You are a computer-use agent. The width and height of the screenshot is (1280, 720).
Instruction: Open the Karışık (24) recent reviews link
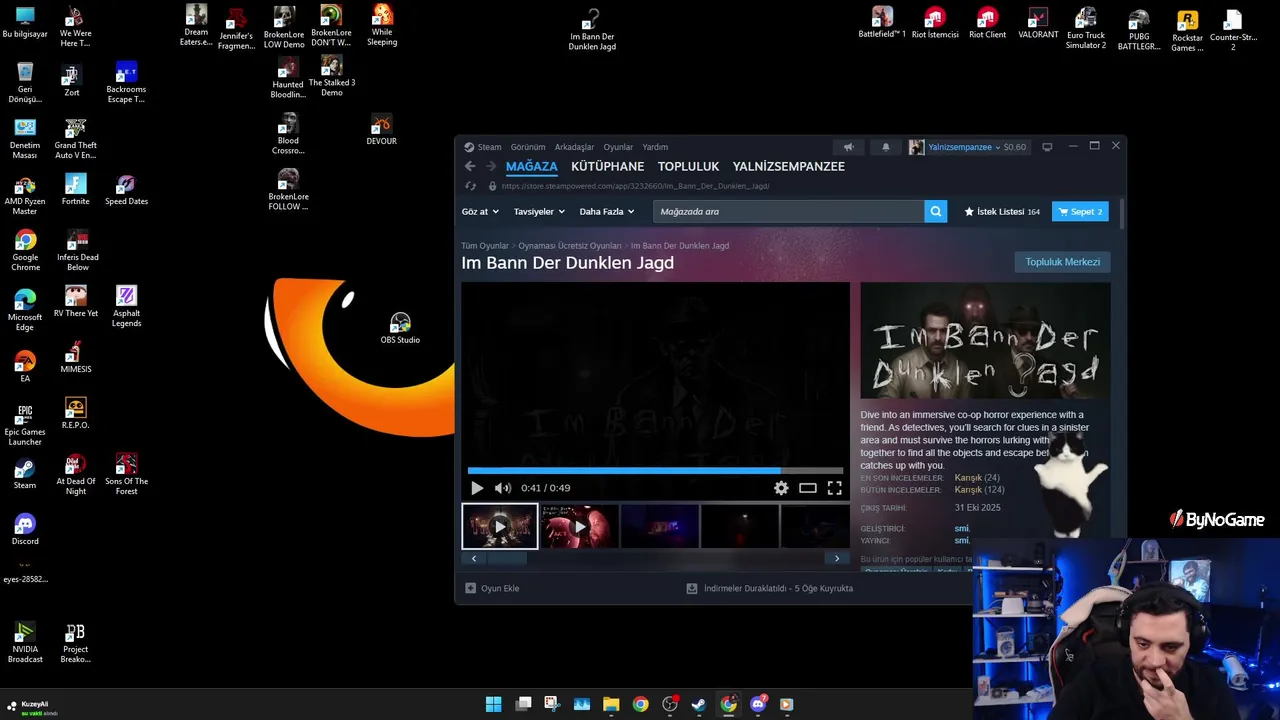977,478
